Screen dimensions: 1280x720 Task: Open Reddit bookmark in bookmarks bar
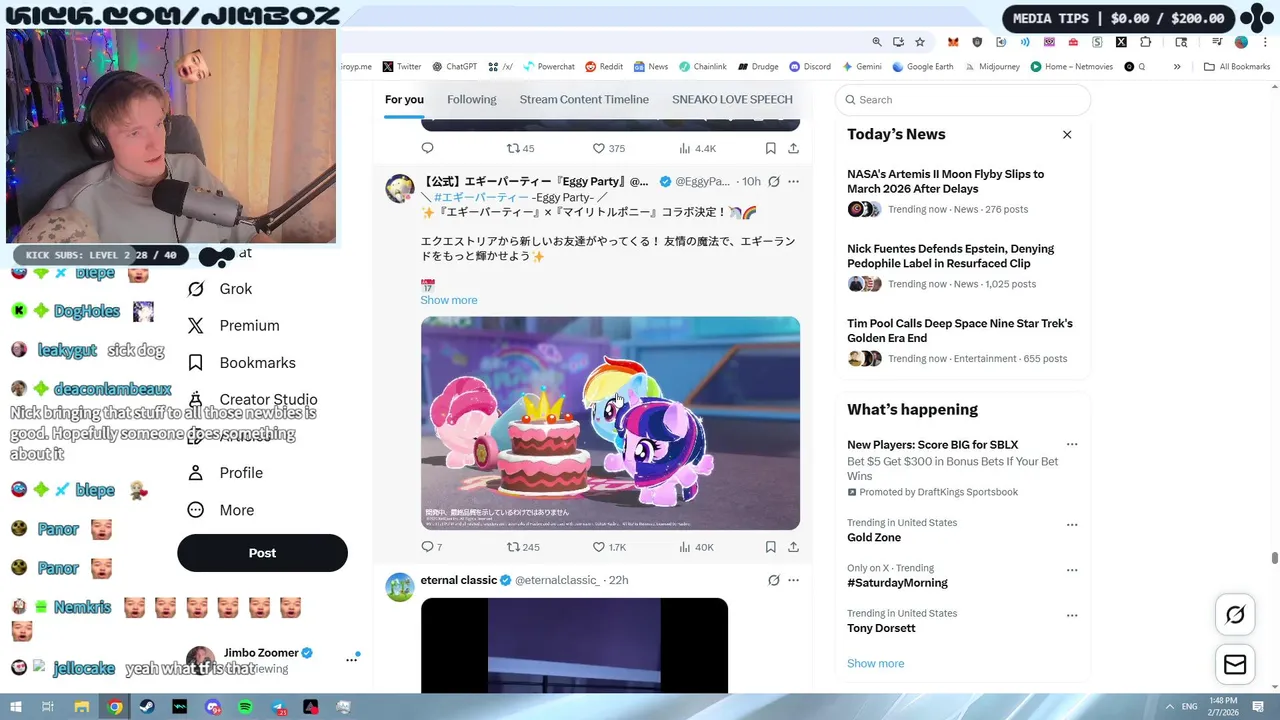click(x=604, y=67)
